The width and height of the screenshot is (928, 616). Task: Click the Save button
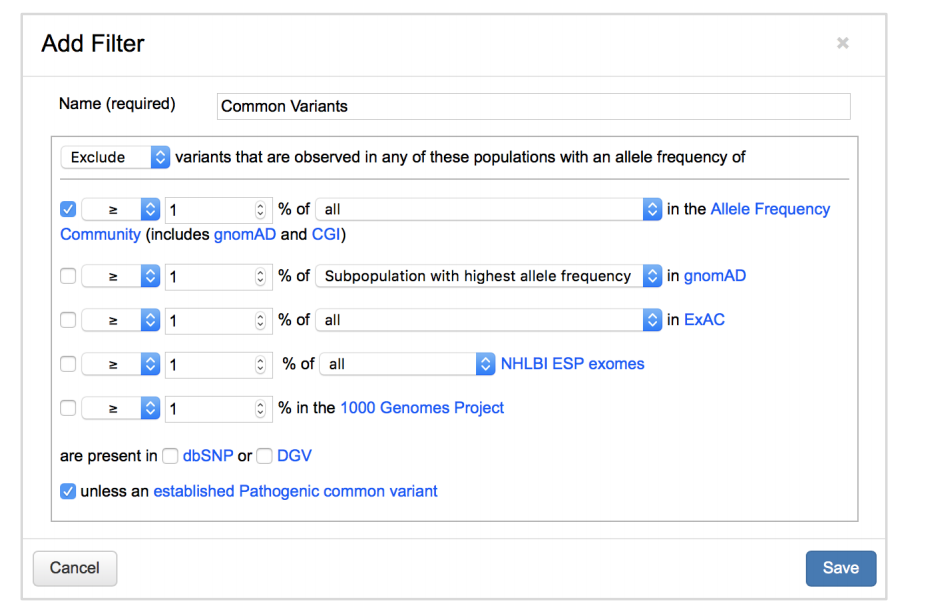[841, 568]
